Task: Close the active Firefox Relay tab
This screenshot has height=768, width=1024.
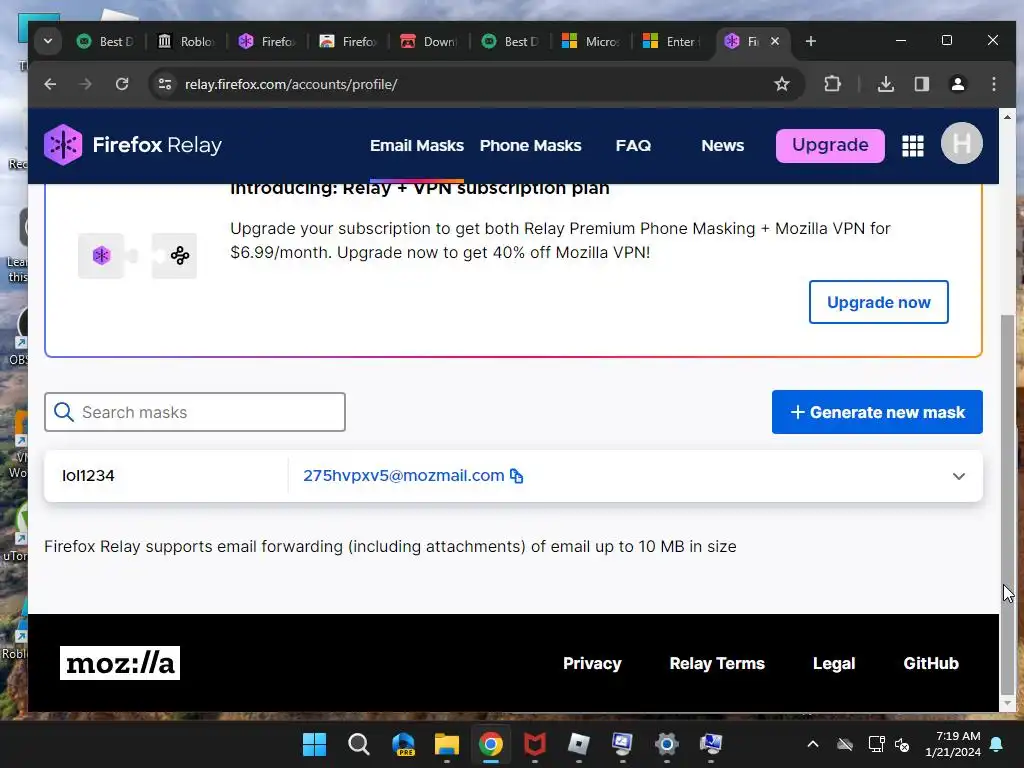Action: [775, 41]
